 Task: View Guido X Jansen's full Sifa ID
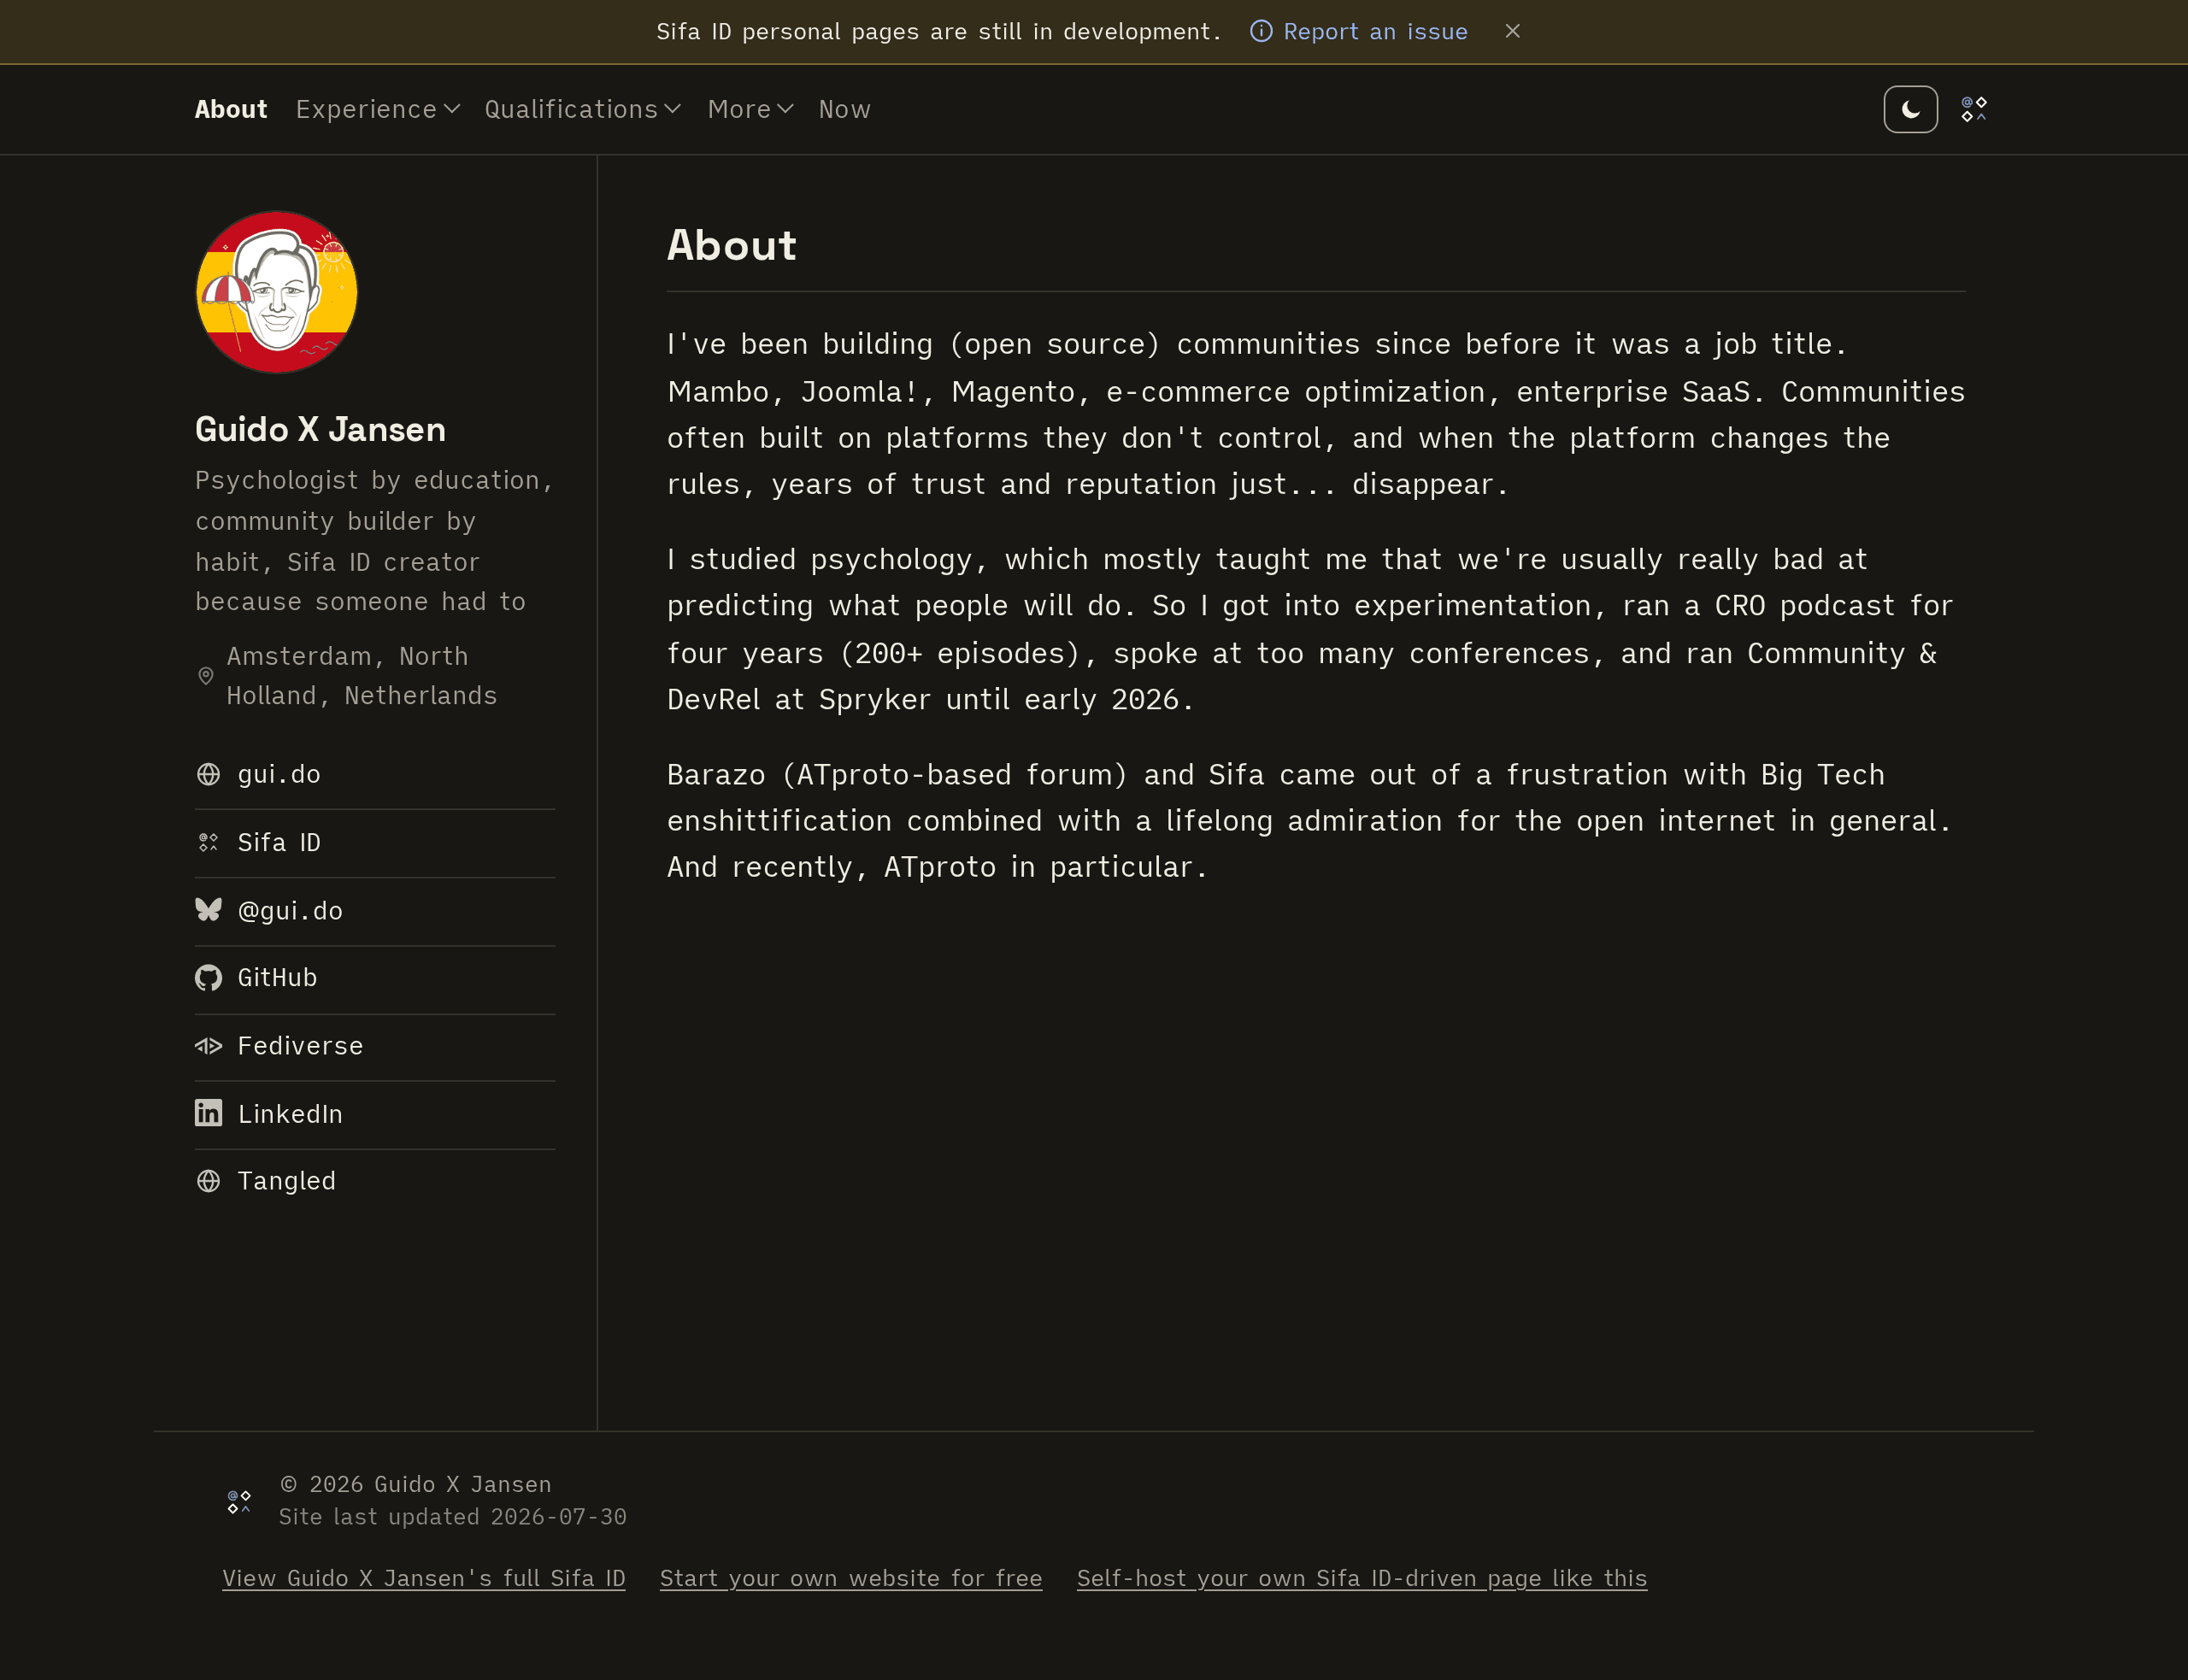424,1578
